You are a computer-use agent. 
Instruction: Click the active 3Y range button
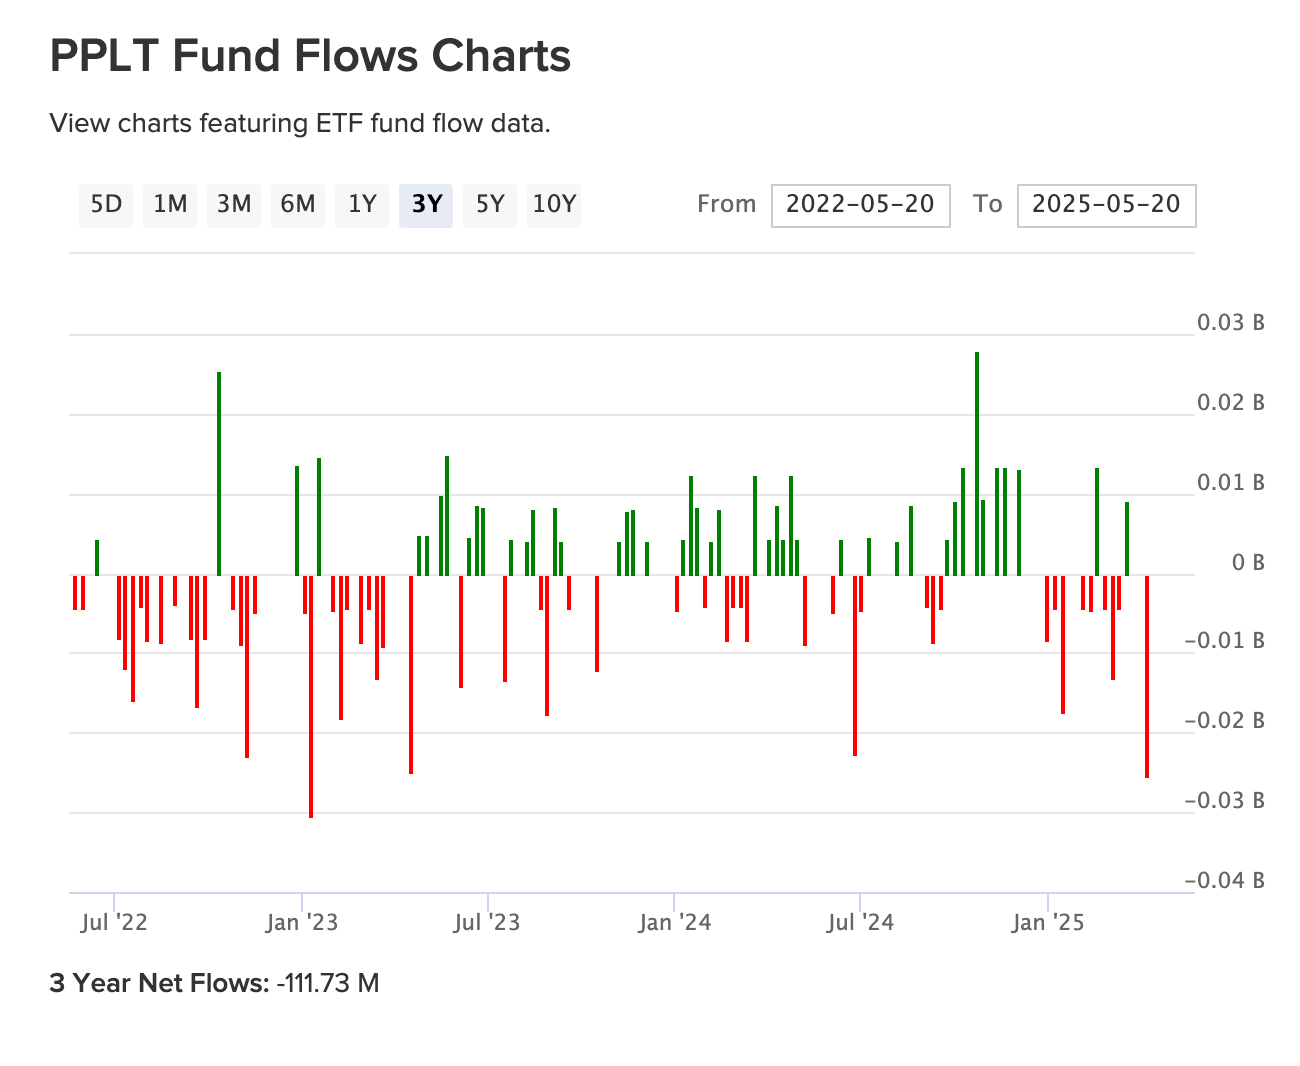pos(426,205)
